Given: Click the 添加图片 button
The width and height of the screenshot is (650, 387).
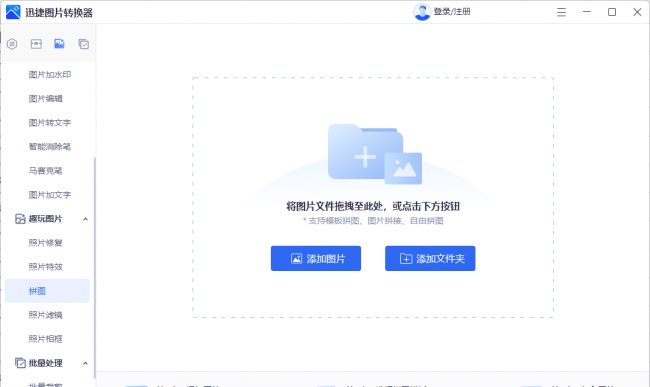Looking at the screenshot, I should (316, 259).
